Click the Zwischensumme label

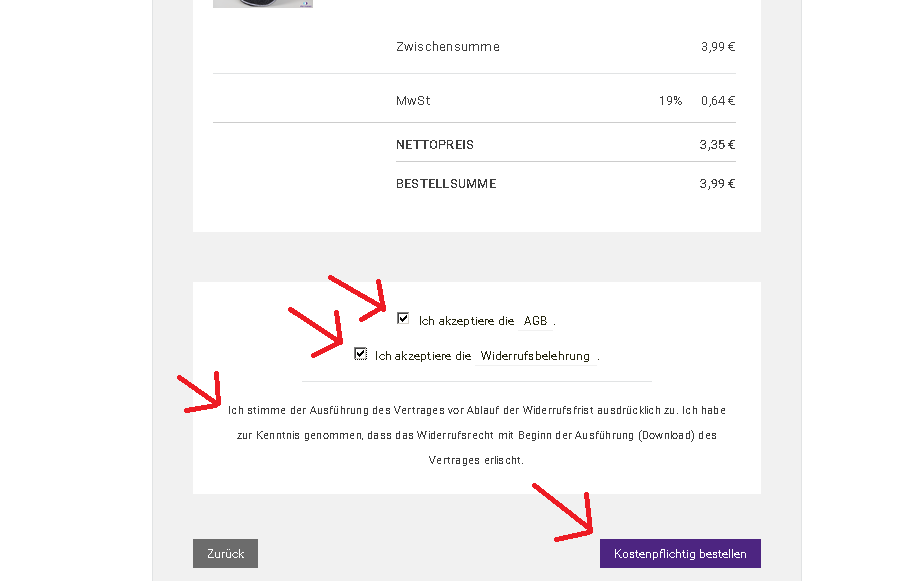click(447, 47)
